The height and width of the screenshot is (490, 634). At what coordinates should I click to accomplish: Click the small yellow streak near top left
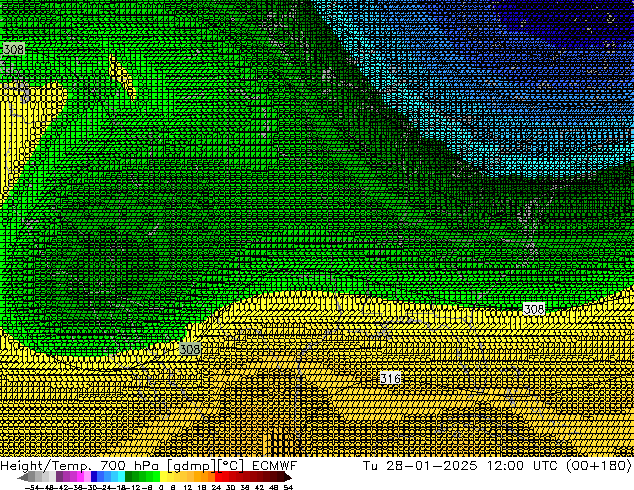tap(117, 70)
